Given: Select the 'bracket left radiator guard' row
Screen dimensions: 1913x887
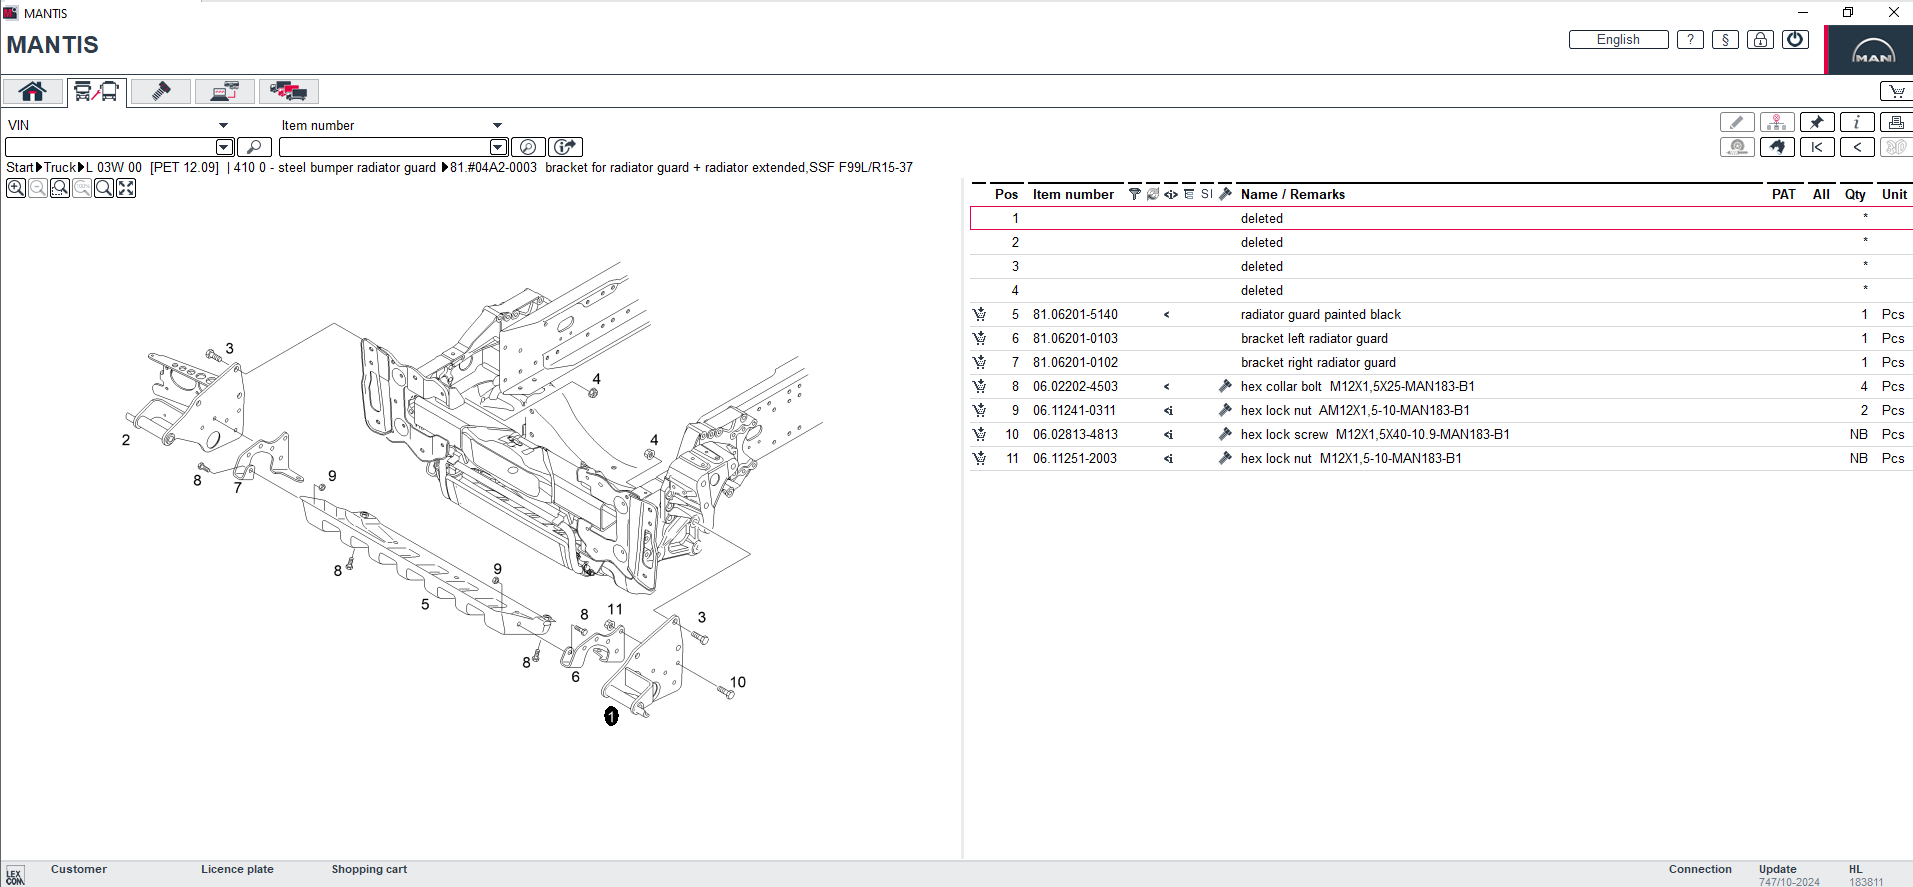Looking at the screenshot, I should [1441, 338].
